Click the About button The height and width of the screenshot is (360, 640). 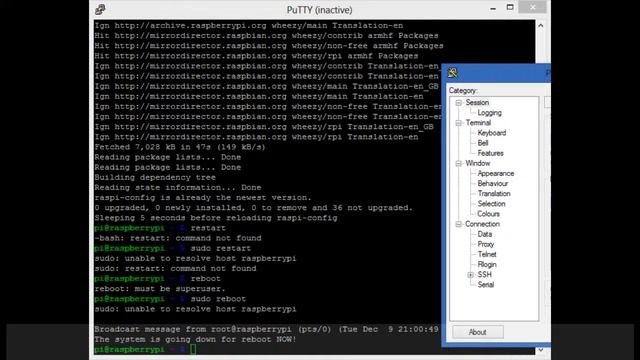(x=478, y=332)
